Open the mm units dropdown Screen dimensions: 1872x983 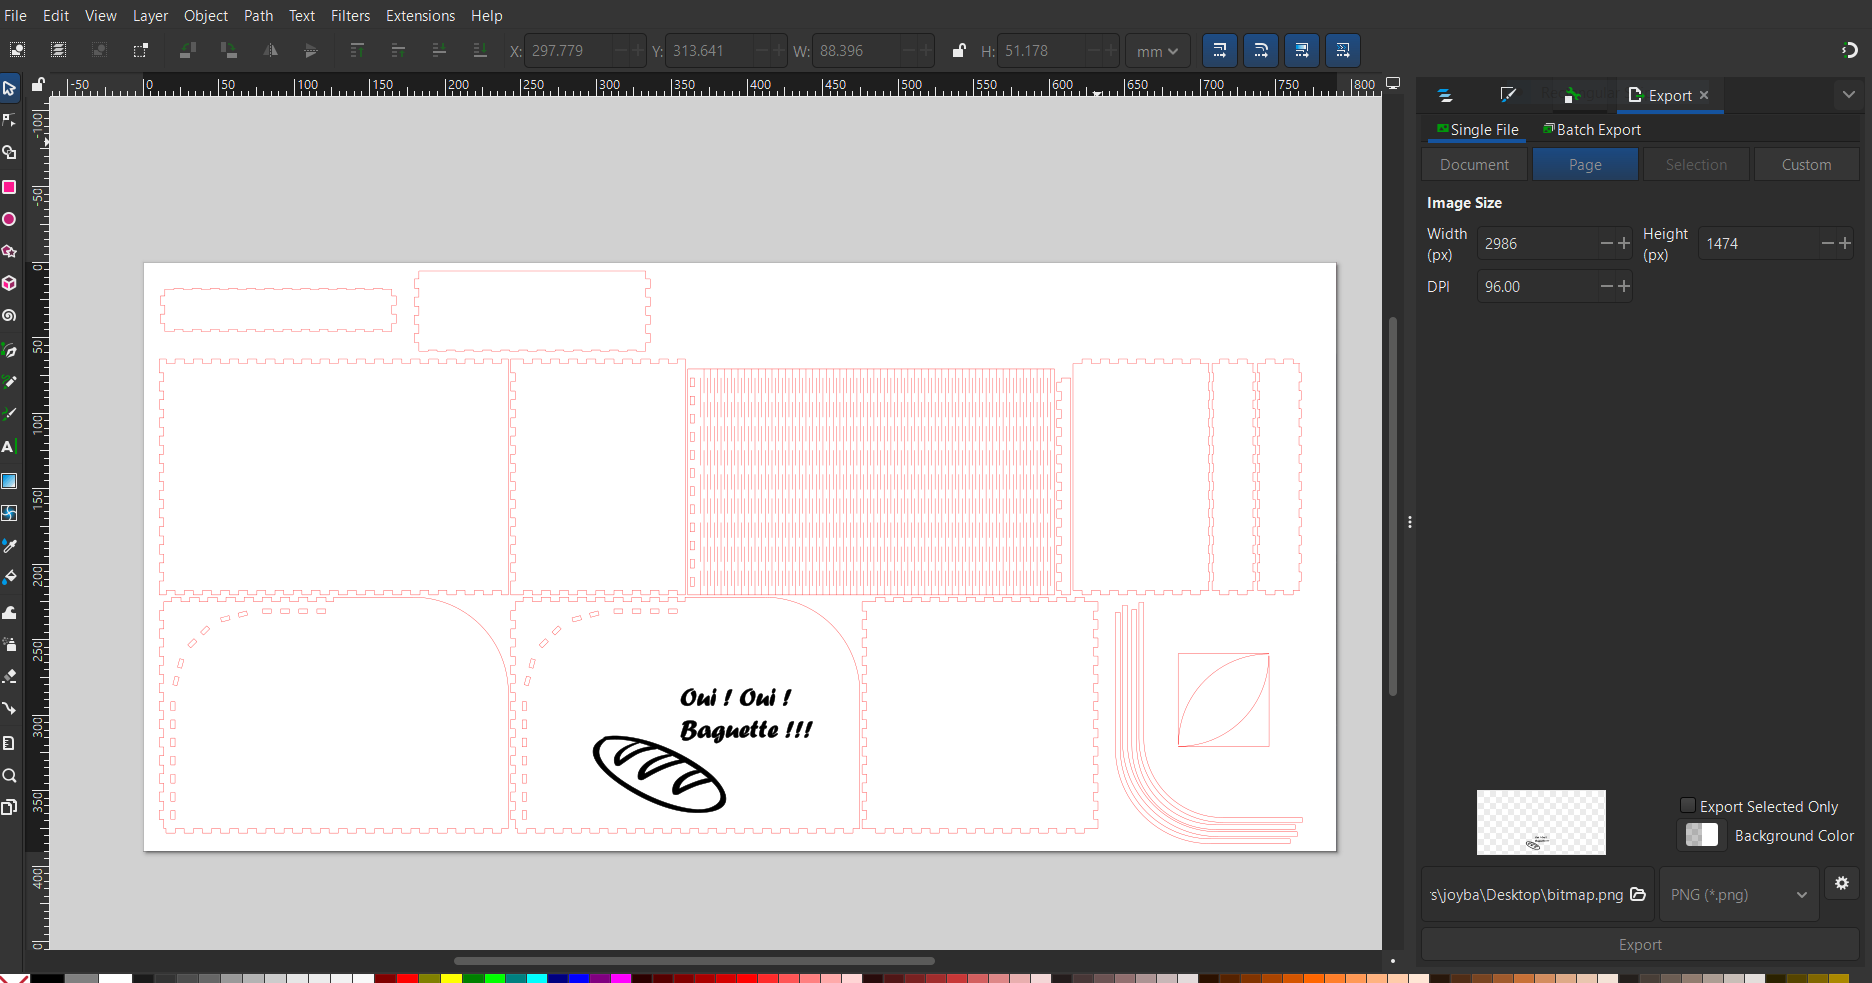pos(1157,51)
